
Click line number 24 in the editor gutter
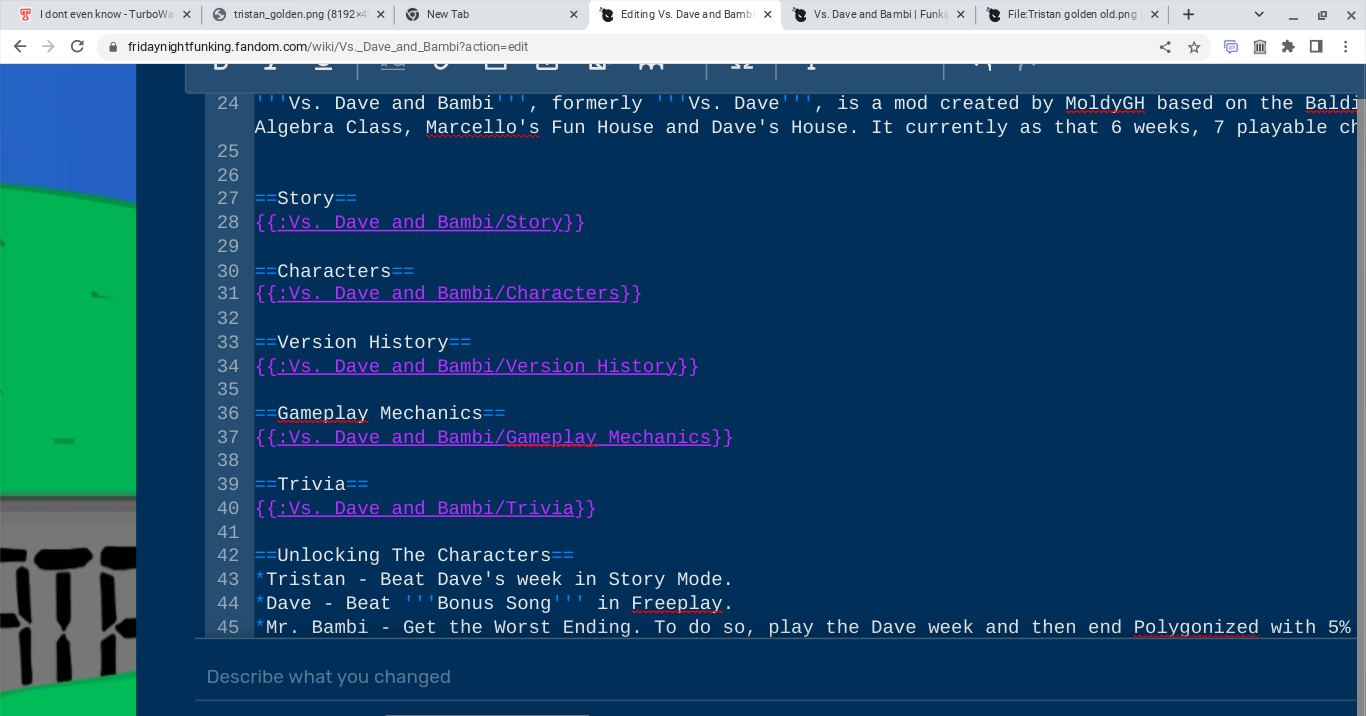tap(228, 103)
